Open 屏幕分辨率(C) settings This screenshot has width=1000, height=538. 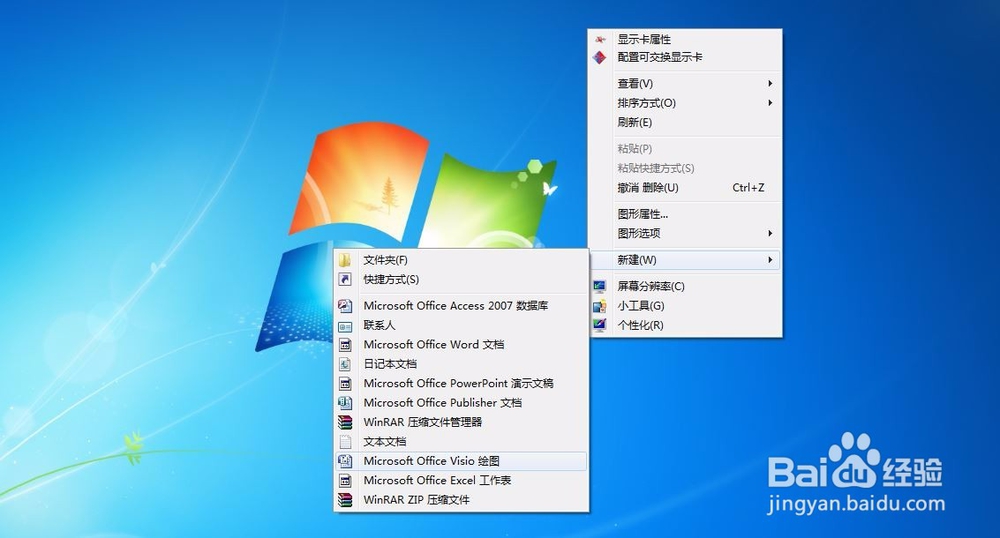click(685, 286)
